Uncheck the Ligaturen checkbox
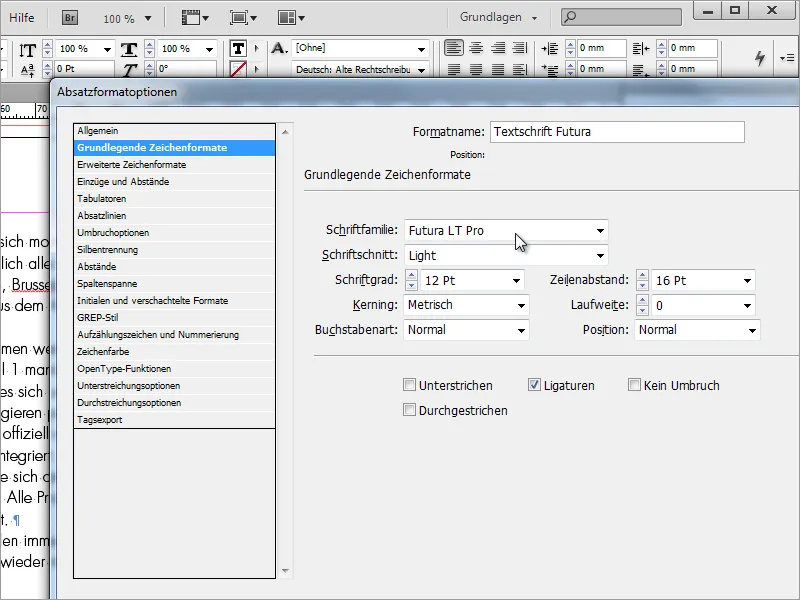The width and height of the screenshot is (800, 600). coord(534,385)
